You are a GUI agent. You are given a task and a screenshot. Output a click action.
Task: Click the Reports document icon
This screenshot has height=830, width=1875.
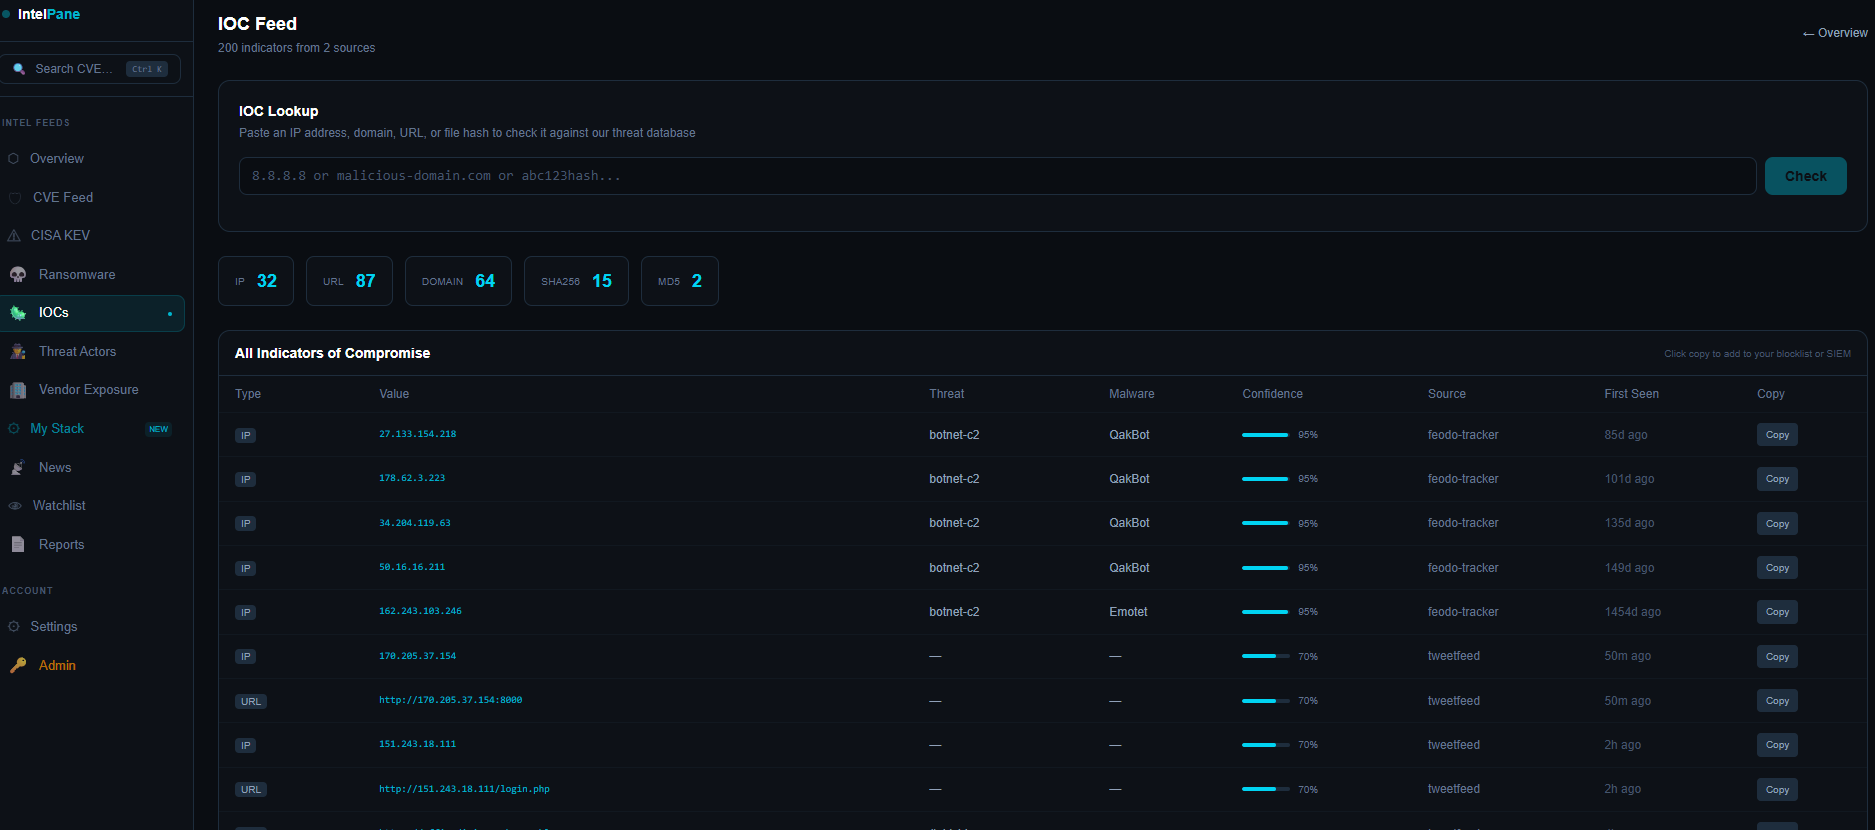tap(18, 545)
